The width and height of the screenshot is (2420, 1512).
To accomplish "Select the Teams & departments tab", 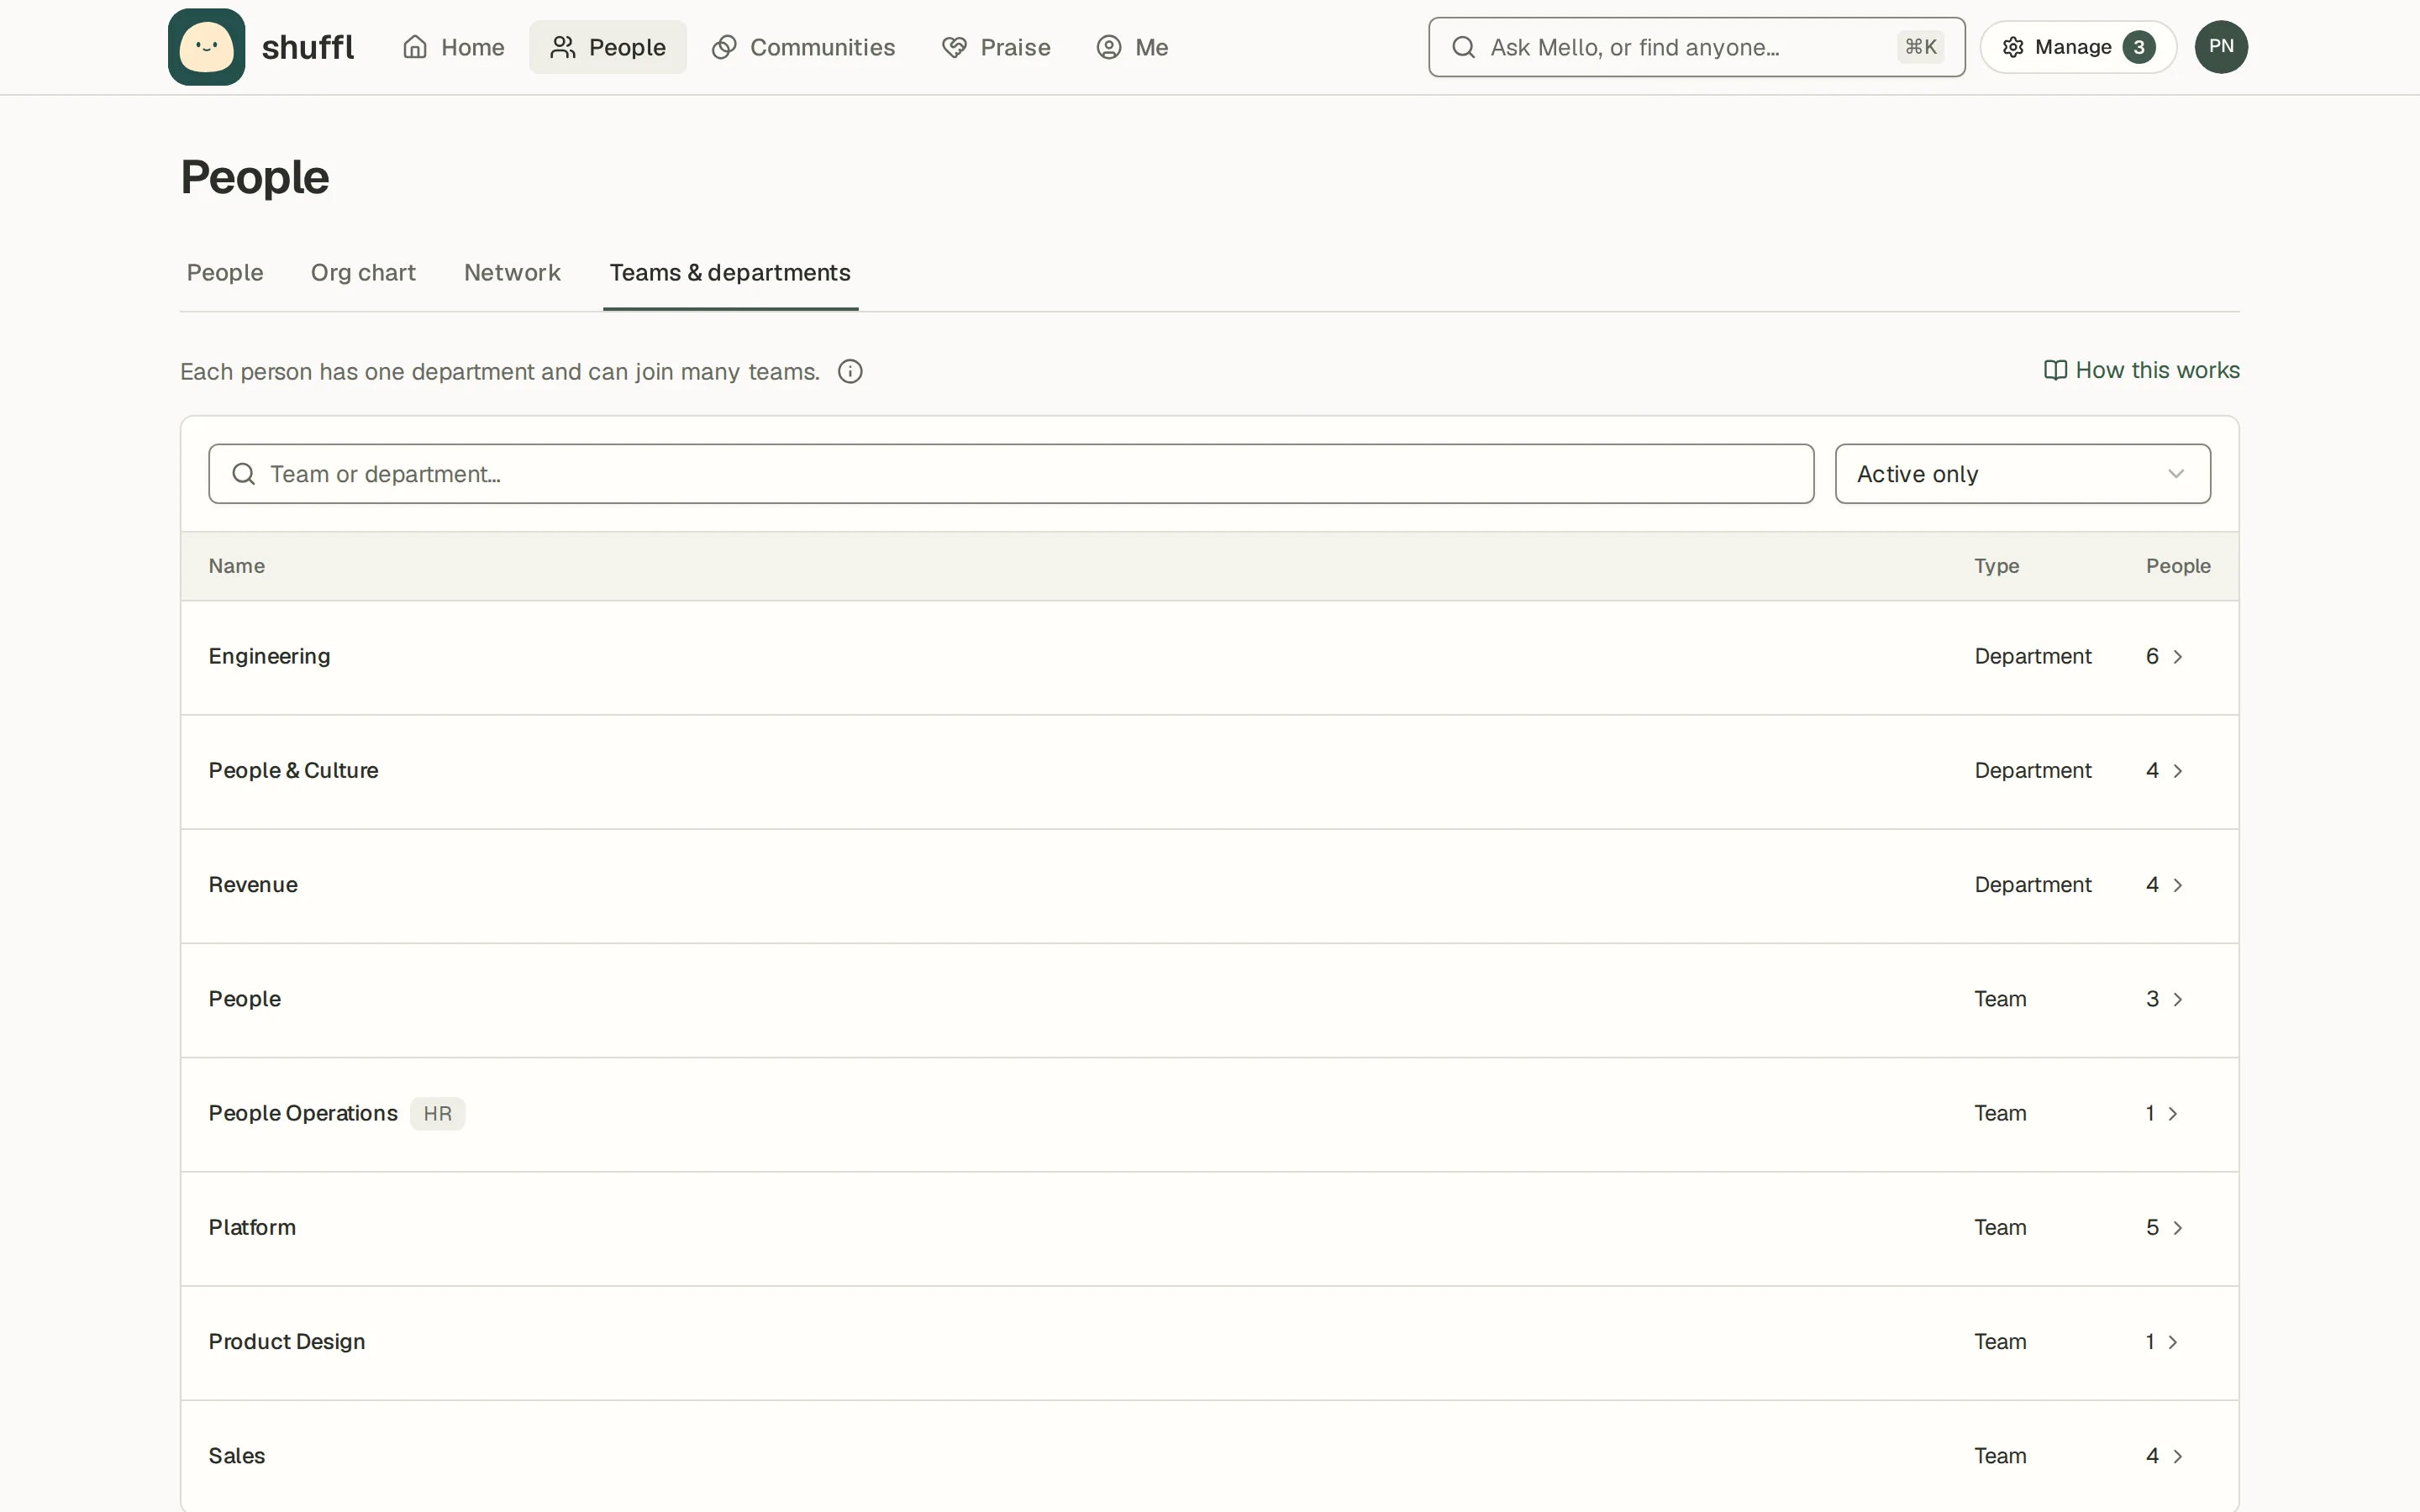I will [x=730, y=273].
